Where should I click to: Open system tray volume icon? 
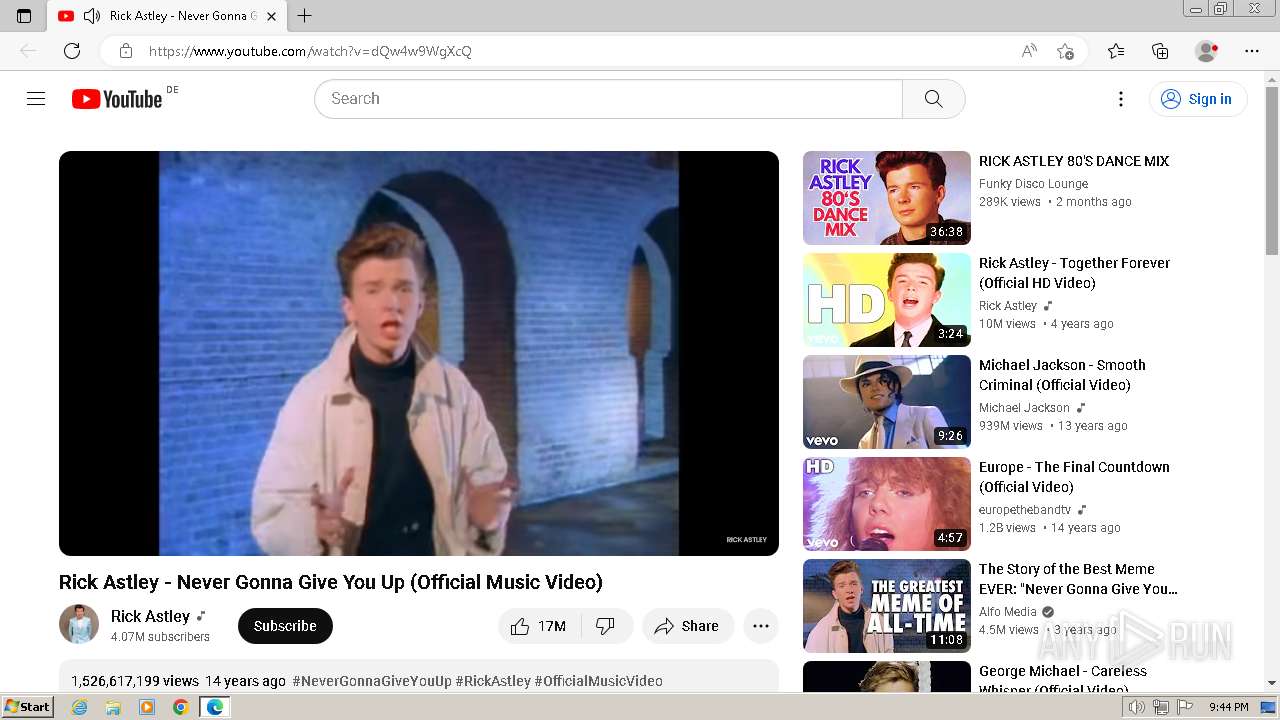pyautogui.click(x=1137, y=707)
